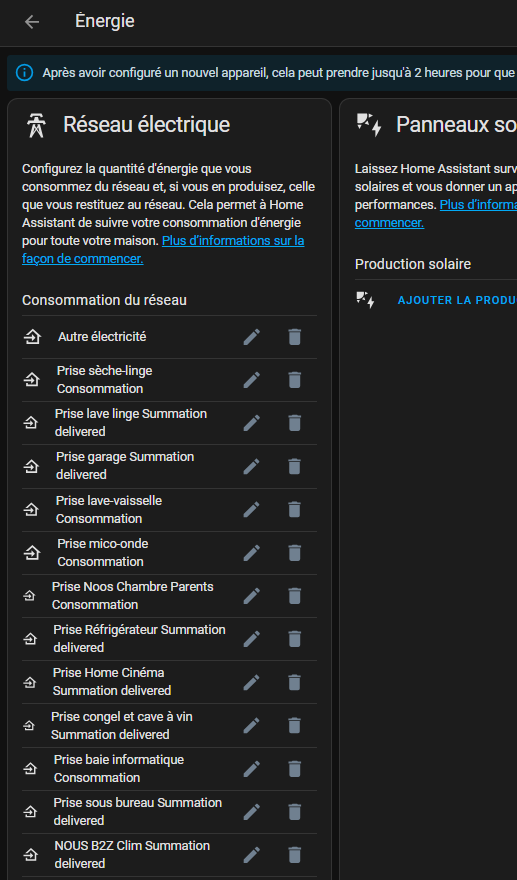517x880 pixels.
Task: Edit Prise congel et cave à vin
Action: [x=251, y=726]
